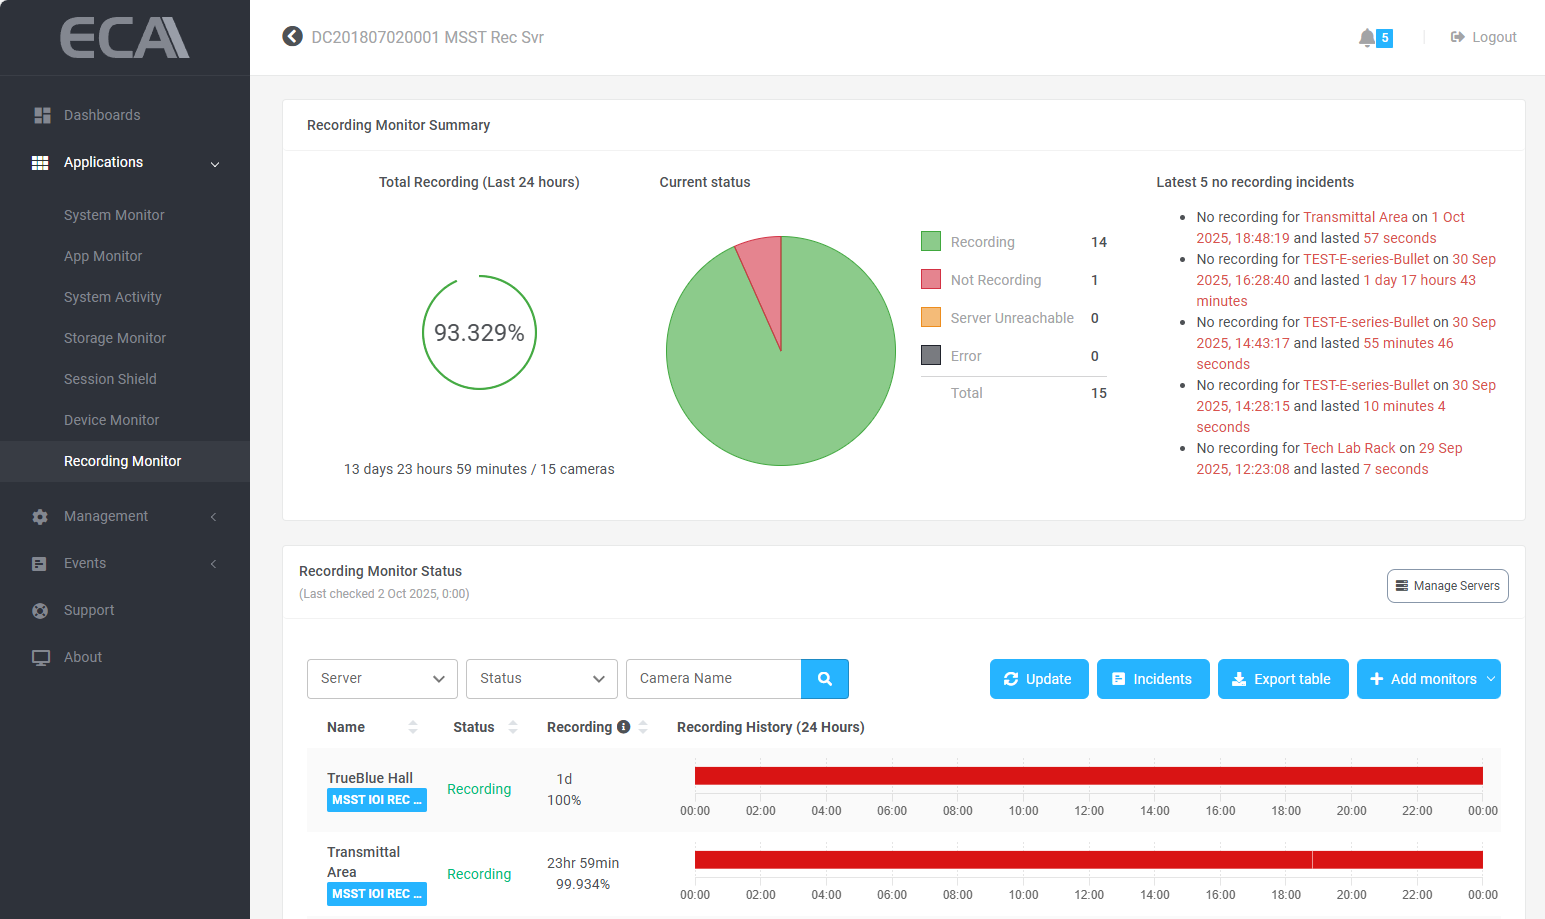Click the magnifier search button
This screenshot has height=919, width=1545.
824,679
